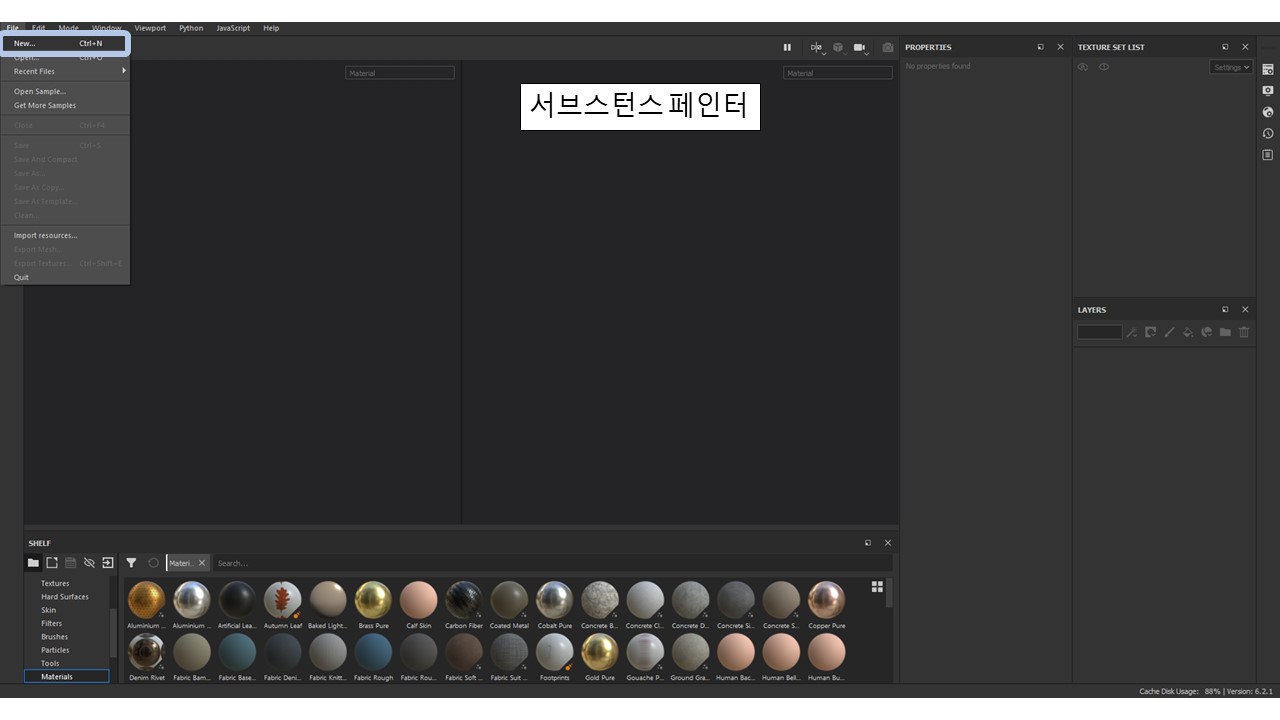Open the Display Settings icon on right dock
1280x720 pixels.
(x=1268, y=69)
